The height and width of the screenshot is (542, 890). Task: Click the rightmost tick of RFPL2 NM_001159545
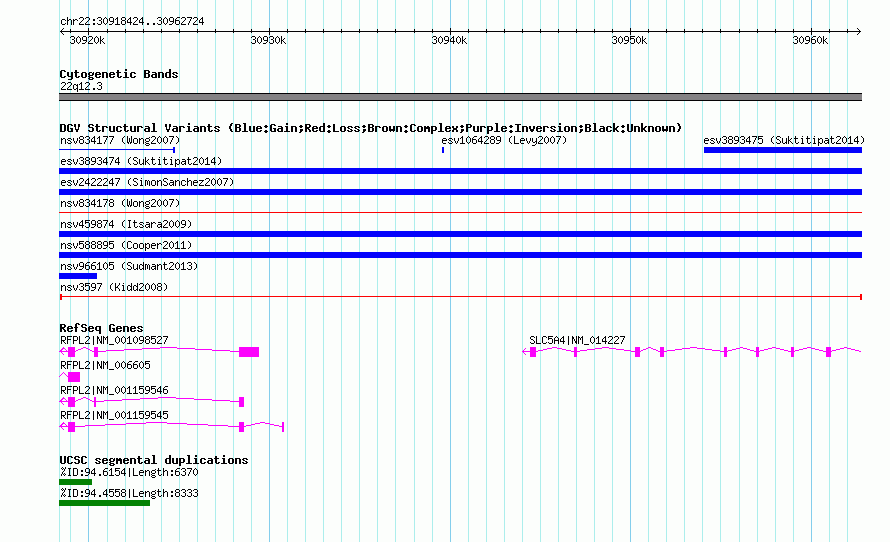pyautogui.click(x=283, y=427)
